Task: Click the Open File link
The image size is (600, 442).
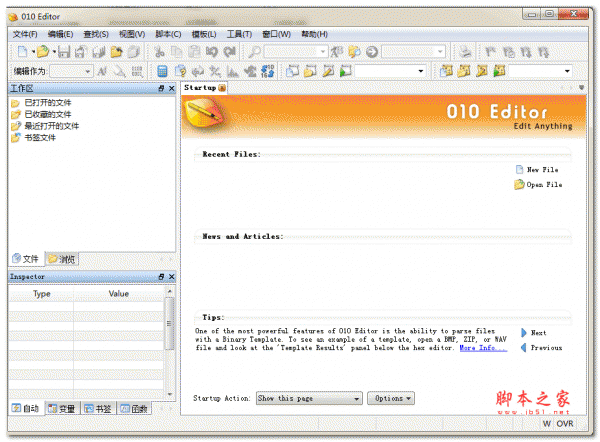Action: (x=538, y=185)
